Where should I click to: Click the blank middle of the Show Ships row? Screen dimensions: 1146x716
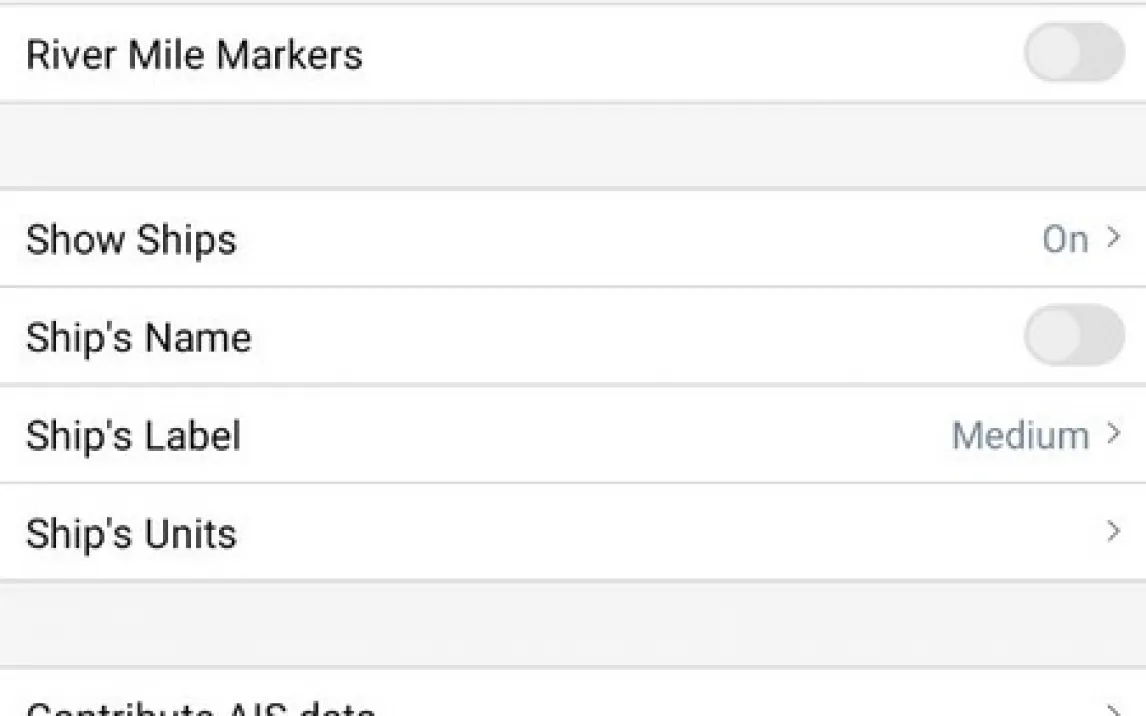600,239
